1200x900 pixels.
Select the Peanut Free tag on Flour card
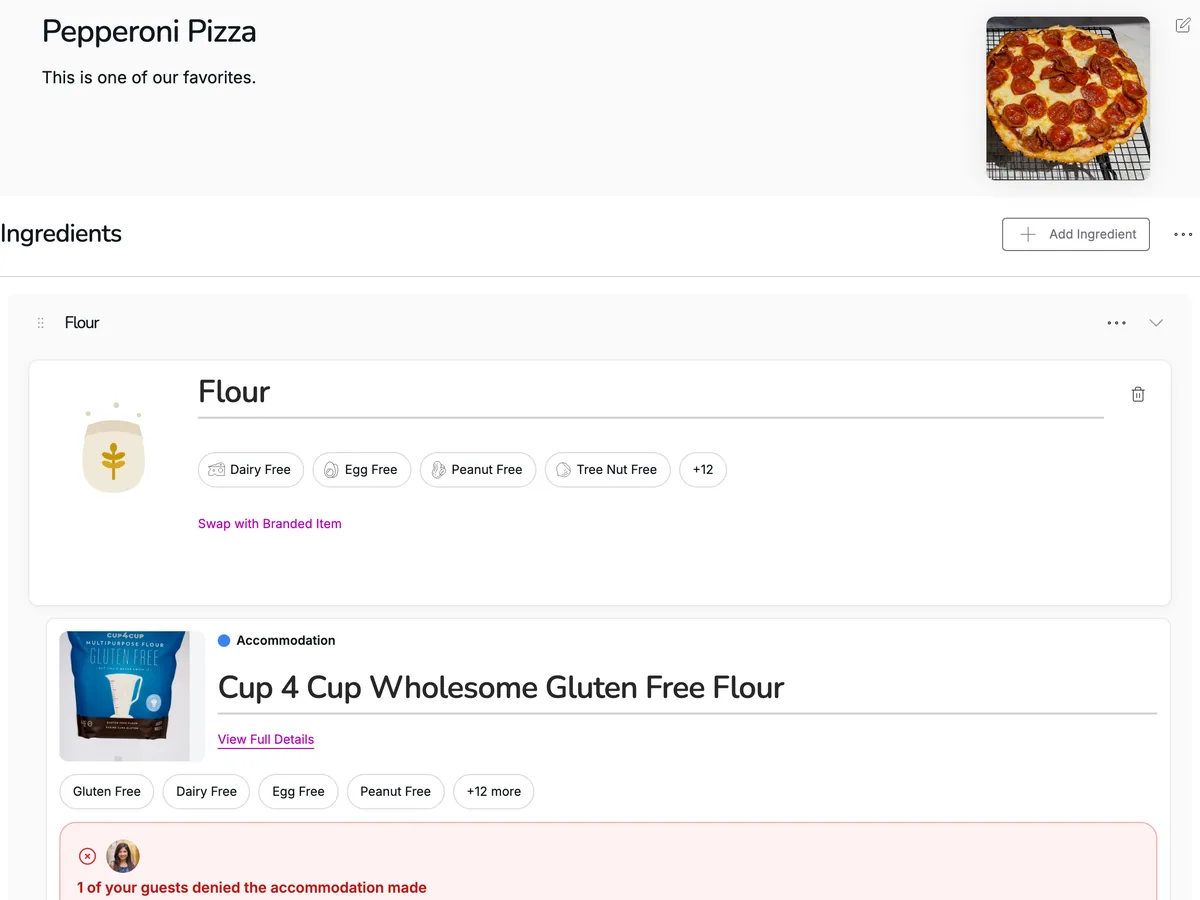(478, 470)
